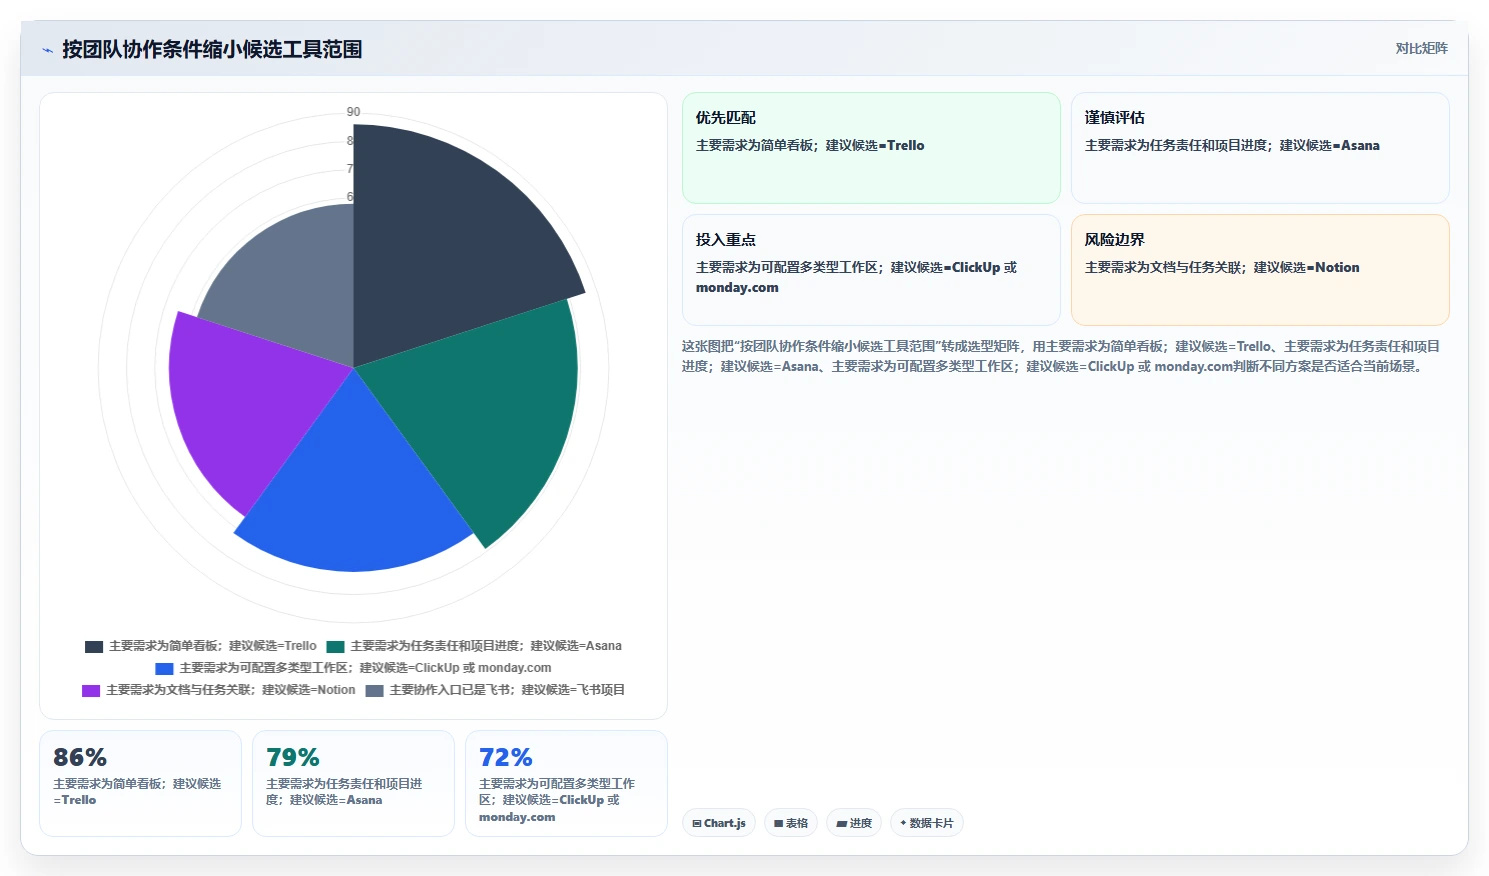Click the 86% stat card
Screen dimensions: 1489x876
[x=140, y=783]
